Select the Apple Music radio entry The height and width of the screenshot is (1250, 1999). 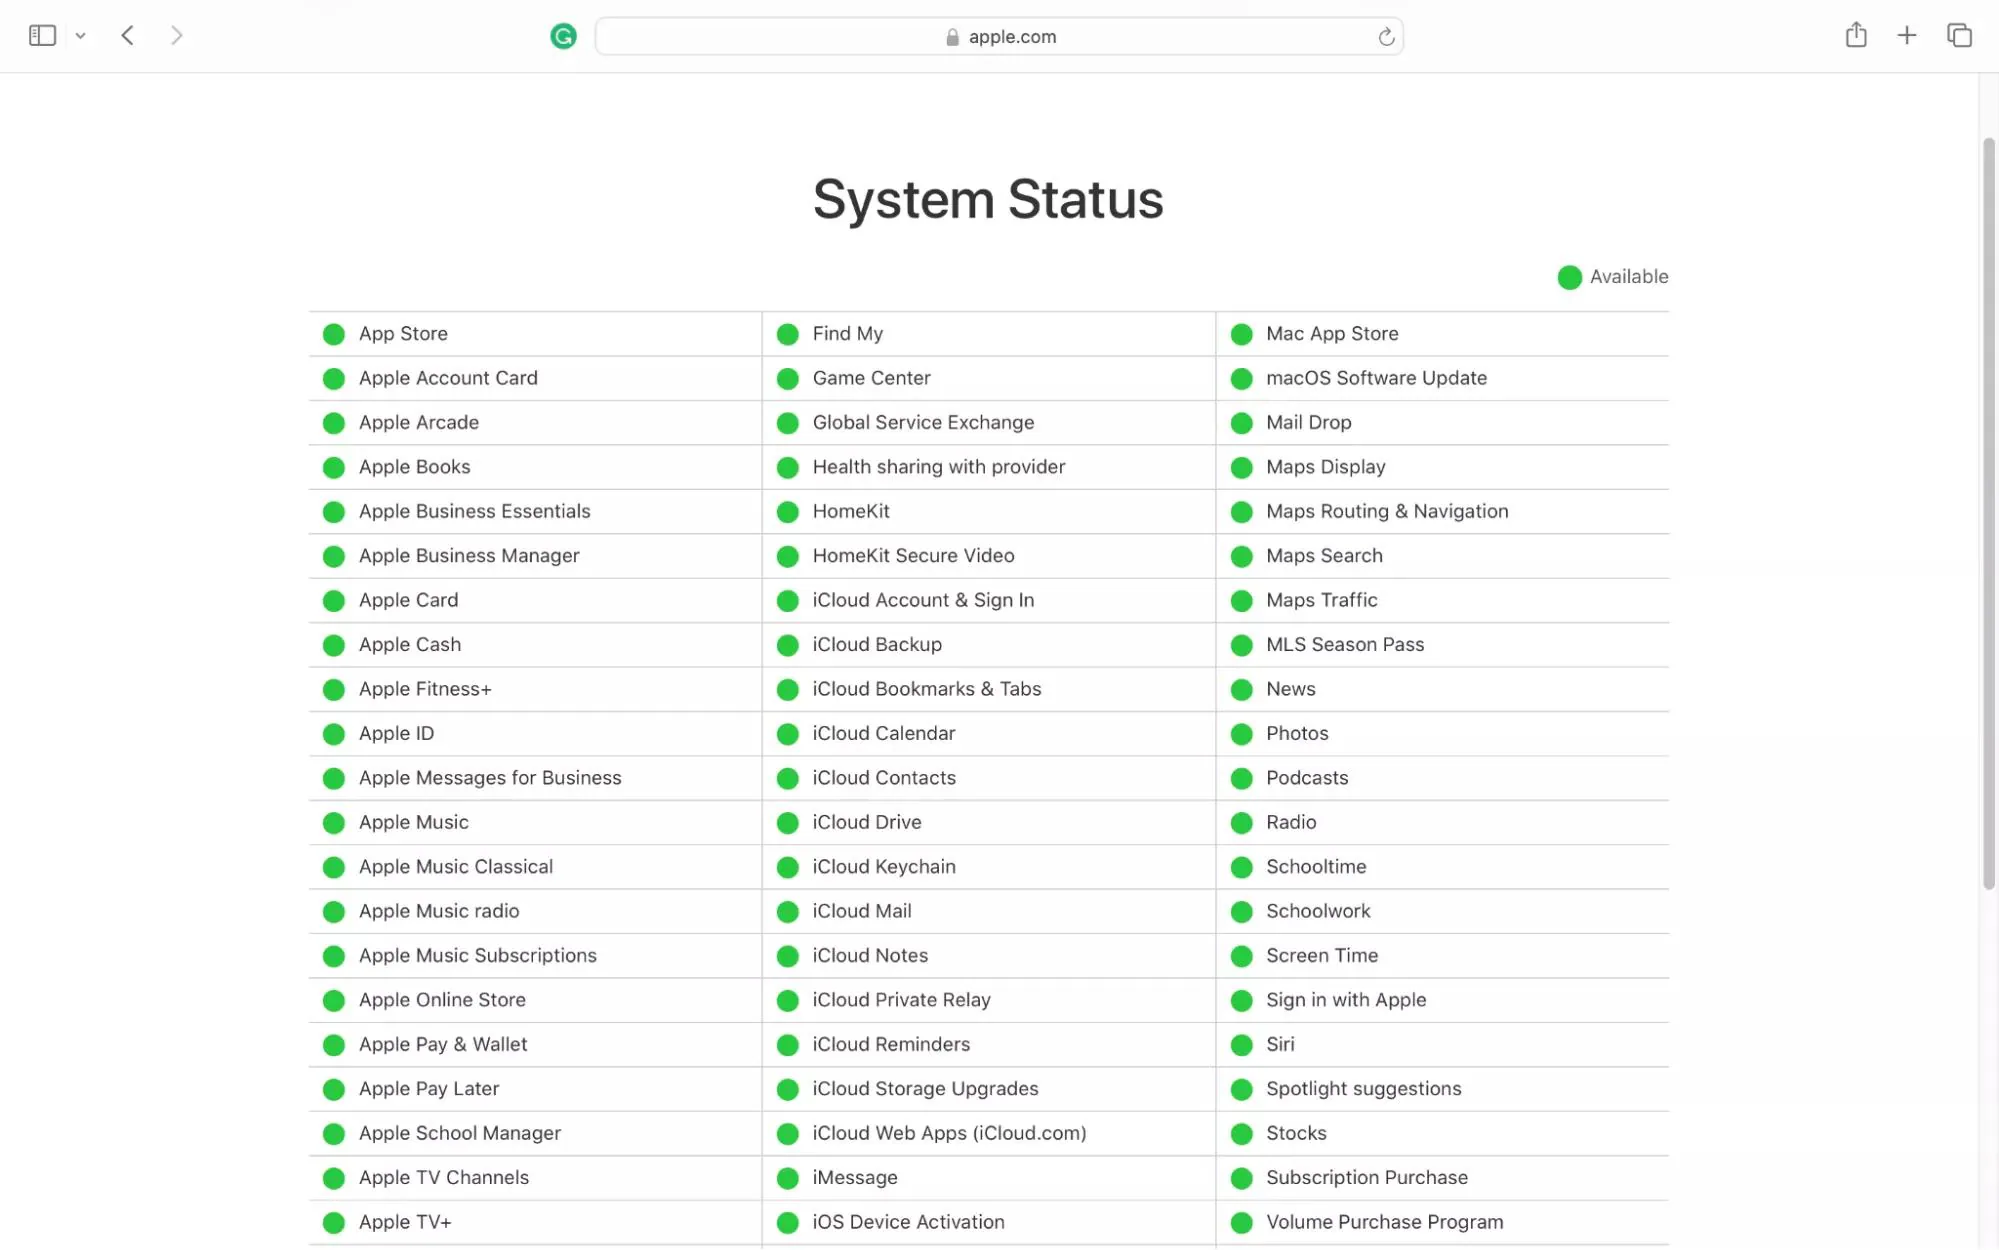click(x=439, y=911)
